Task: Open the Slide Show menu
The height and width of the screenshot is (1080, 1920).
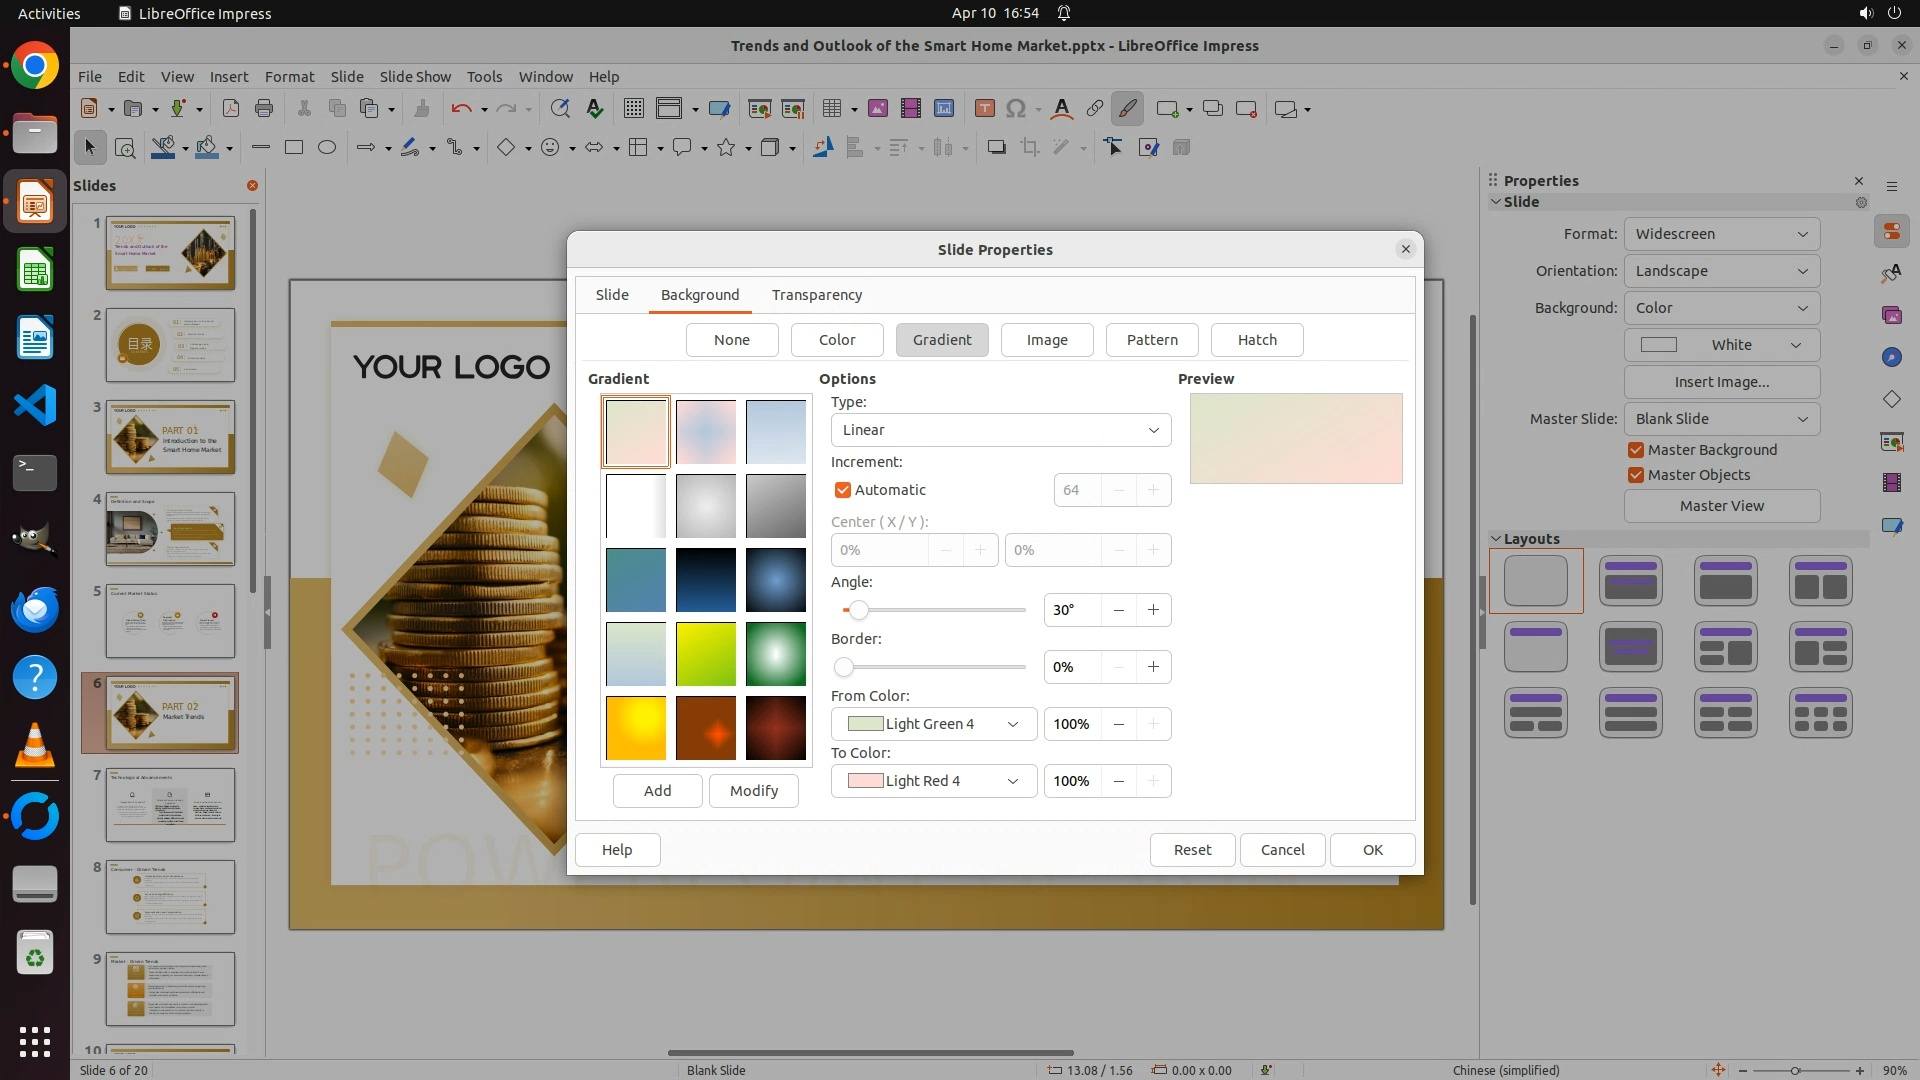Action: coord(415,77)
